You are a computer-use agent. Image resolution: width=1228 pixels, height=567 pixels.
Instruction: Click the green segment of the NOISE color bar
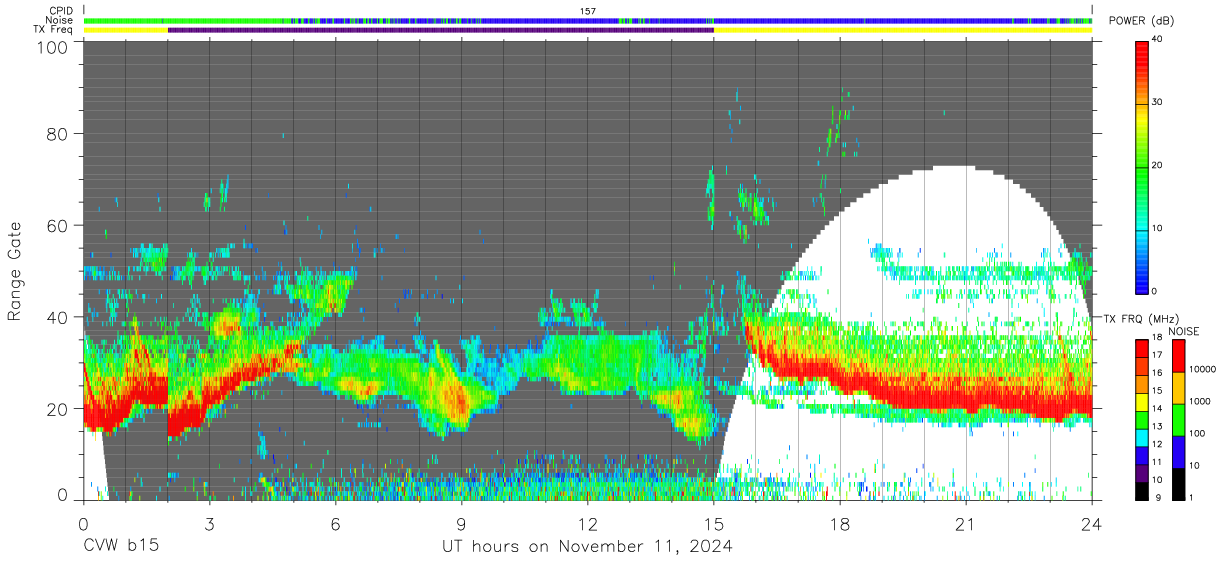pos(1178,420)
